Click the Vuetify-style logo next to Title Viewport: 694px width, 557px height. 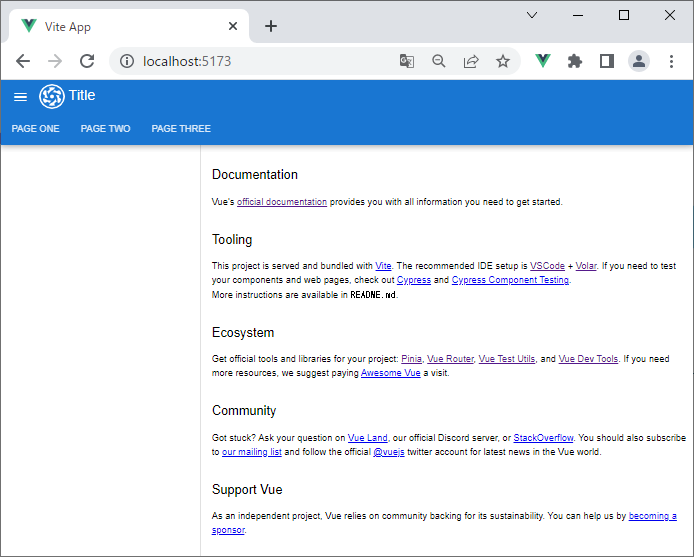52,96
